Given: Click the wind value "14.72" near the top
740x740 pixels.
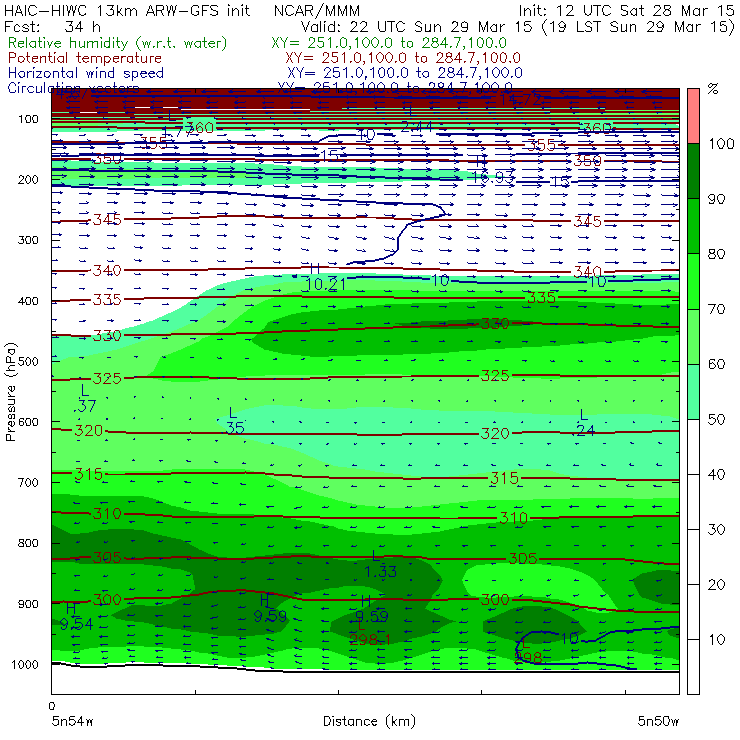Looking at the screenshot, I should pyautogui.click(x=520, y=100).
